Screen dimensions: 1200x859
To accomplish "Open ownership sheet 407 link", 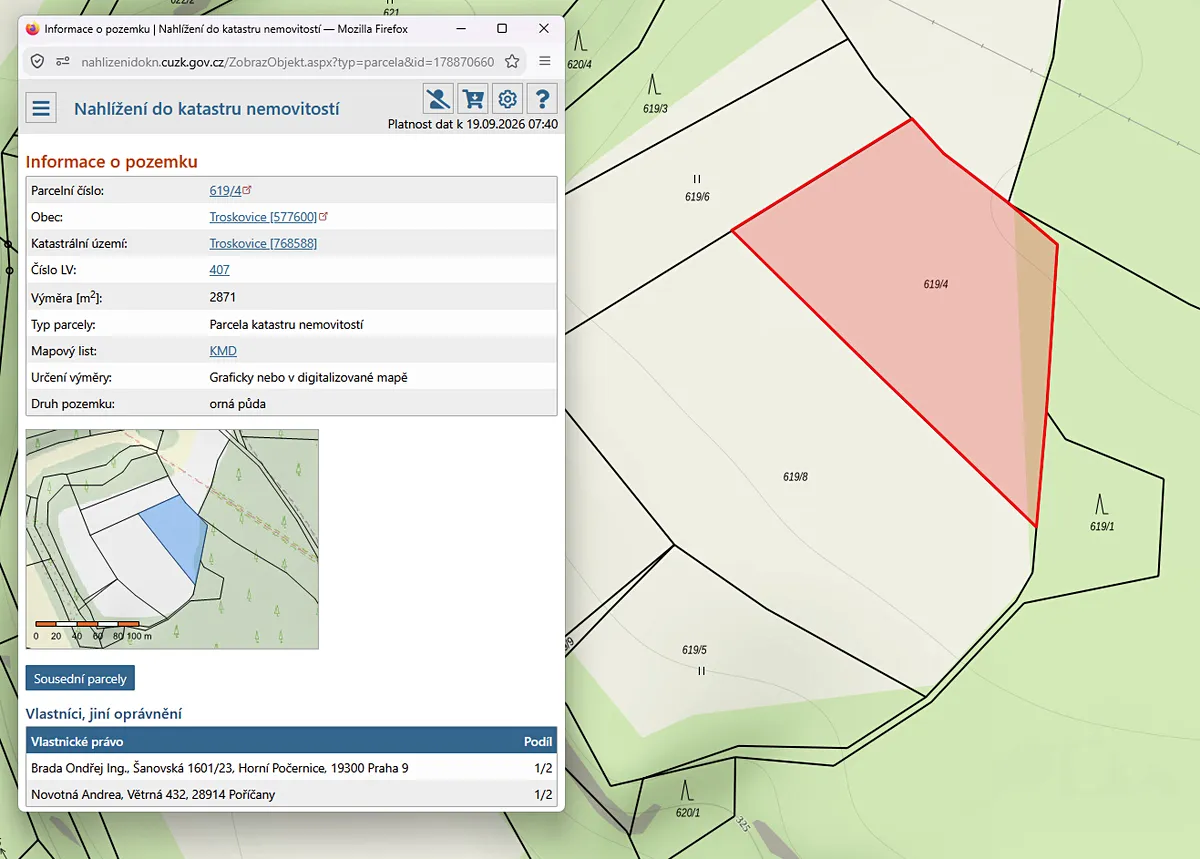I will 219,270.
